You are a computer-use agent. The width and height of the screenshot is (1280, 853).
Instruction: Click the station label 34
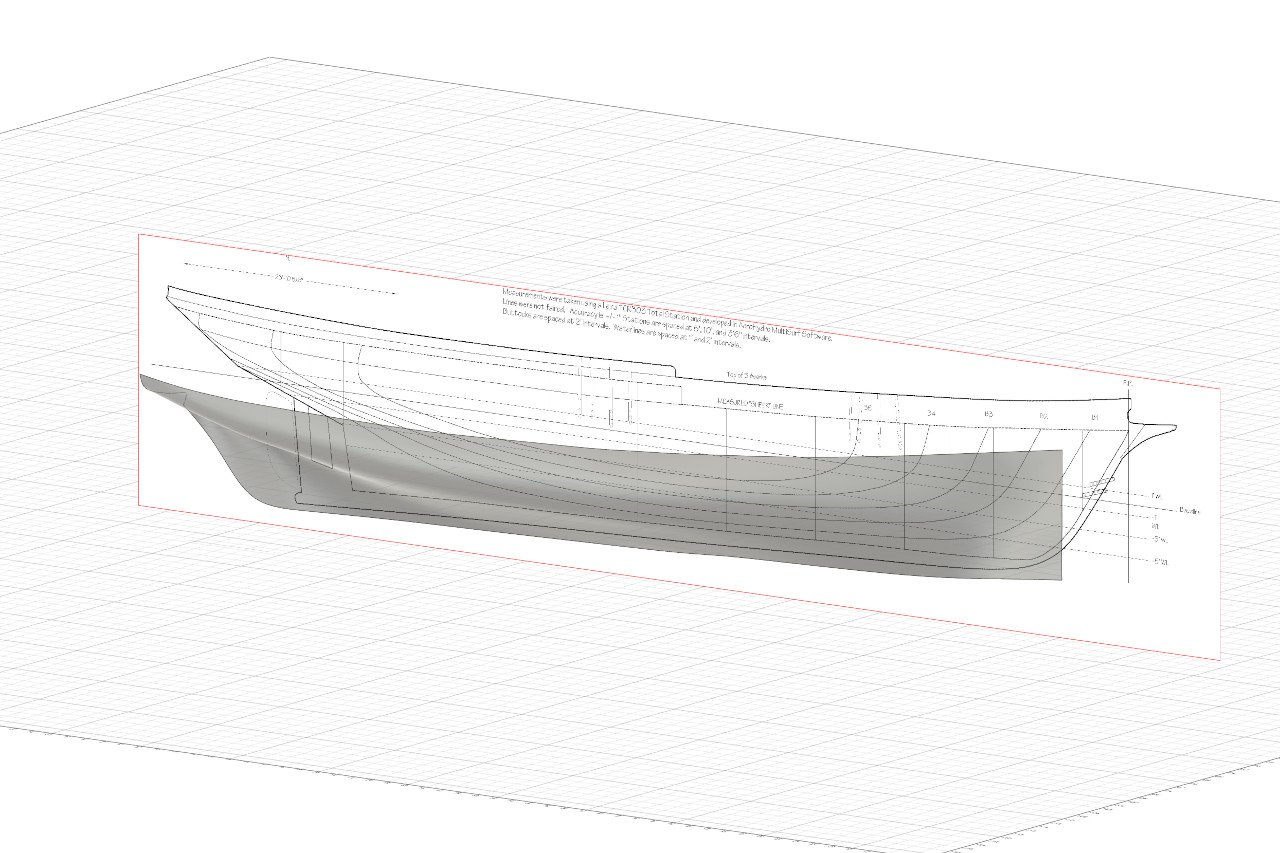tap(931, 412)
